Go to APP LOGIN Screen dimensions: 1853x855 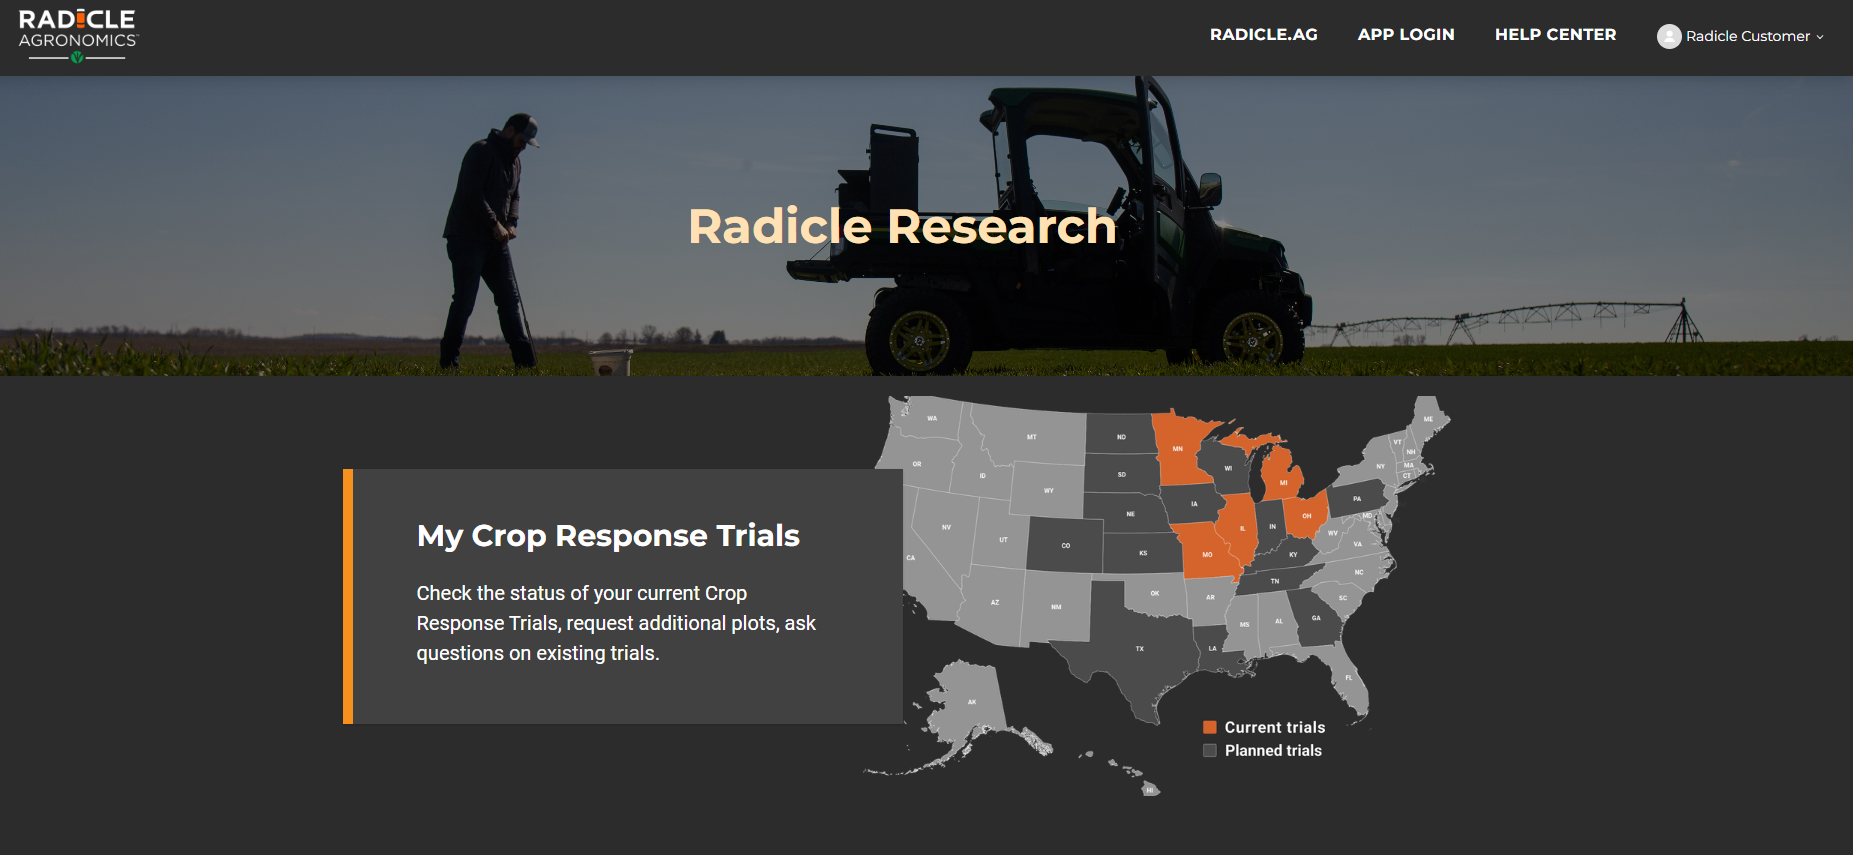pos(1406,35)
